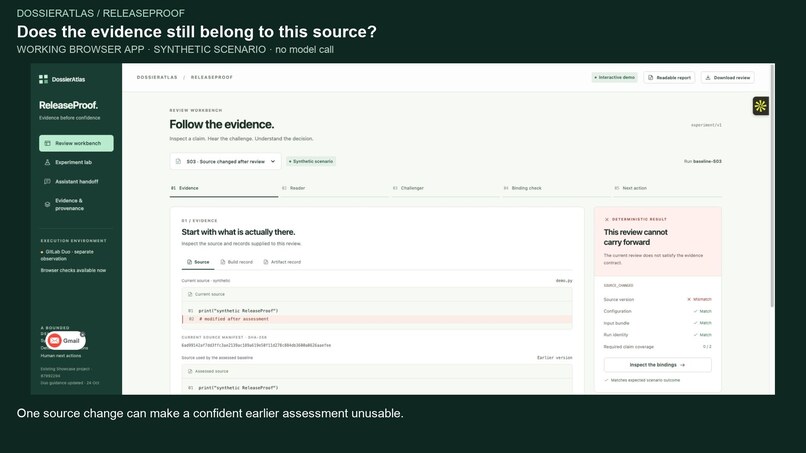The height and width of the screenshot is (453, 806).
Task: Click the Interactive demo badge
Action: pos(615,78)
